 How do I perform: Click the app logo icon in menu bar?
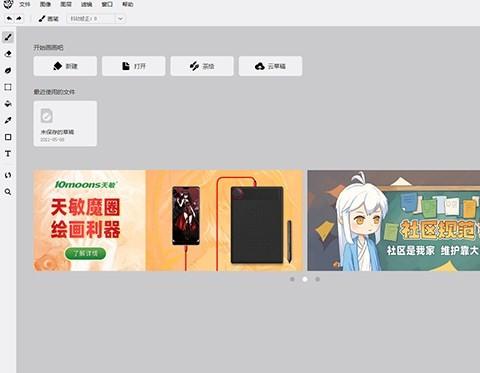point(8,4)
